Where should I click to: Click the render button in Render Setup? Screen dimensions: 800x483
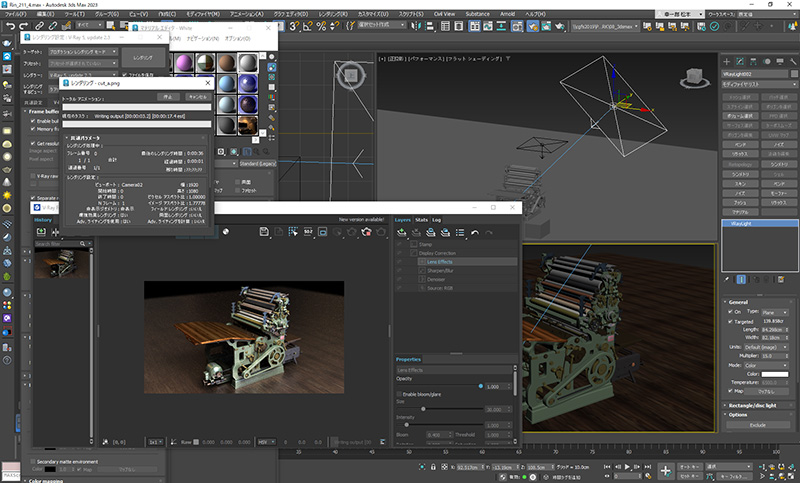[x=143, y=58]
